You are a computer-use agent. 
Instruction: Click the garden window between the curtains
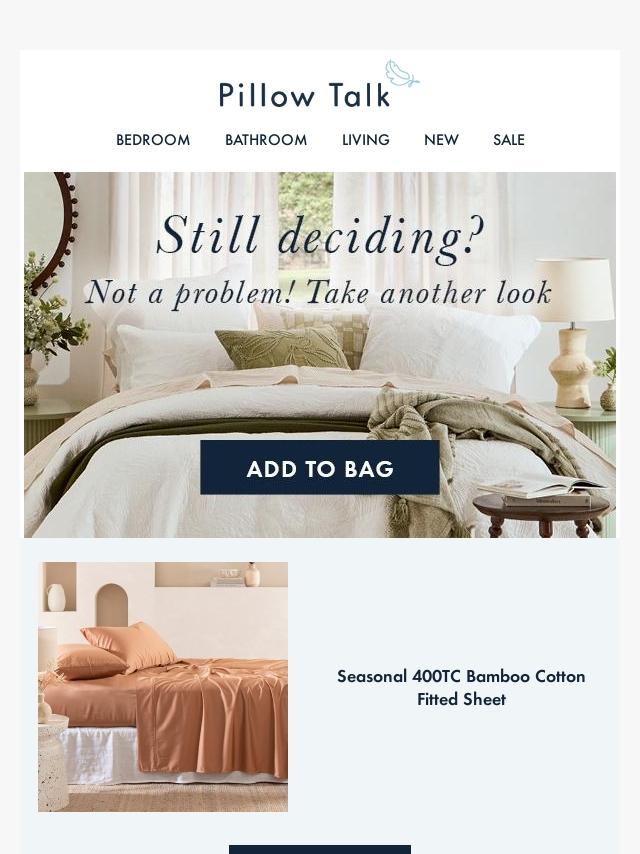pos(305,222)
